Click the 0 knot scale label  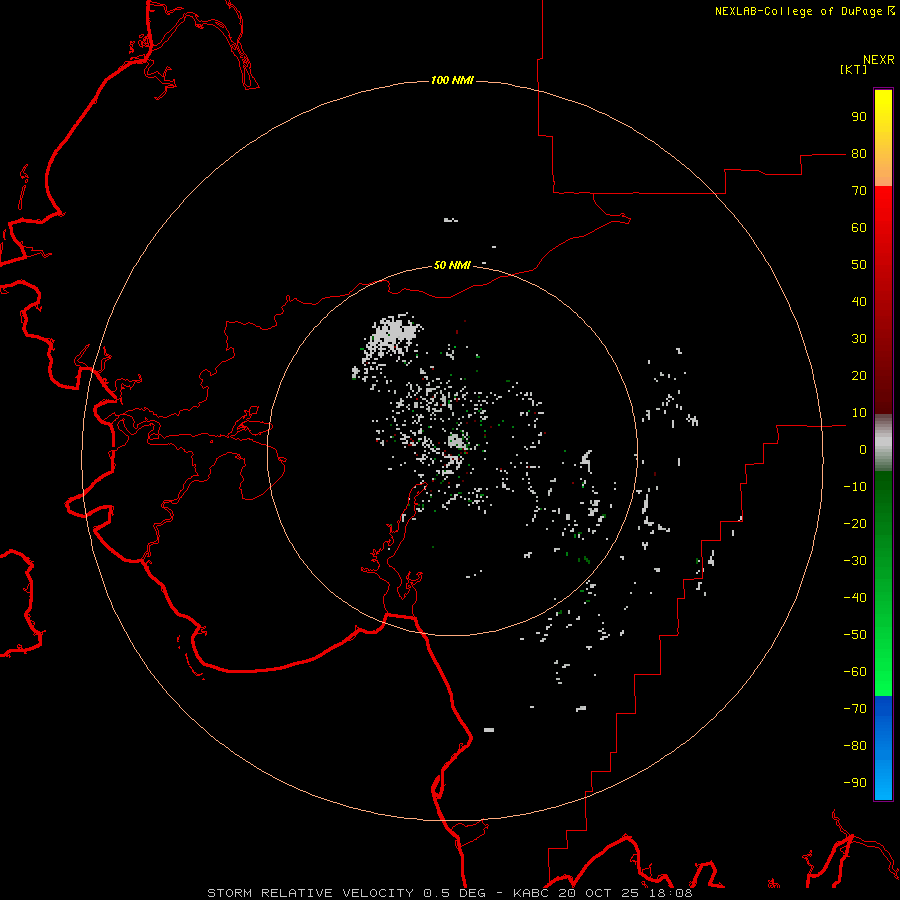[x=863, y=449]
